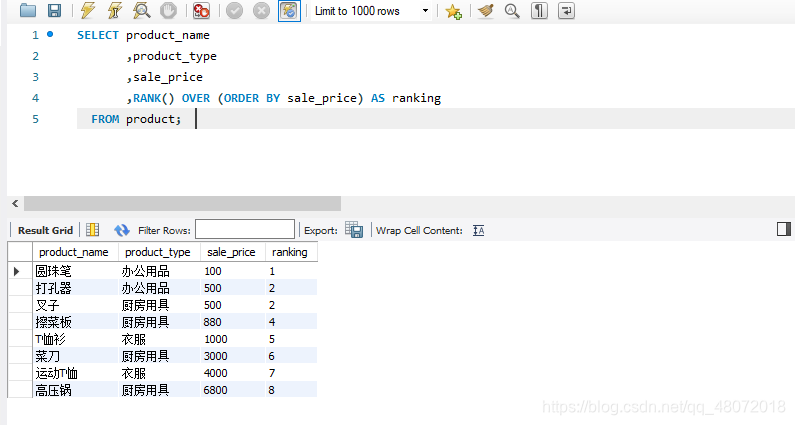Focus the Filter Rows input field
Viewport: 795px width, 425px height.
click(245, 229)
